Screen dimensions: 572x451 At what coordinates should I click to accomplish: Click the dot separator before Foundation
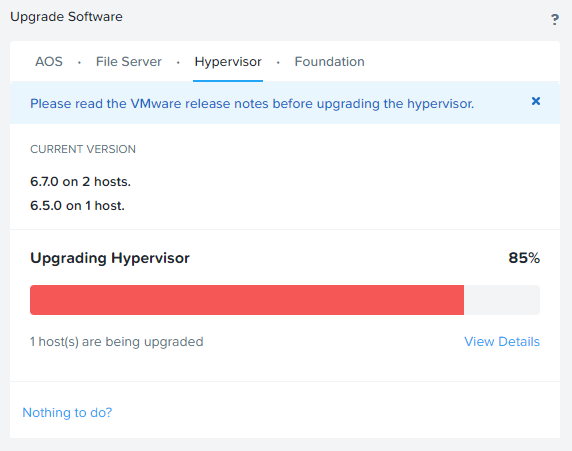coord(278,63)
